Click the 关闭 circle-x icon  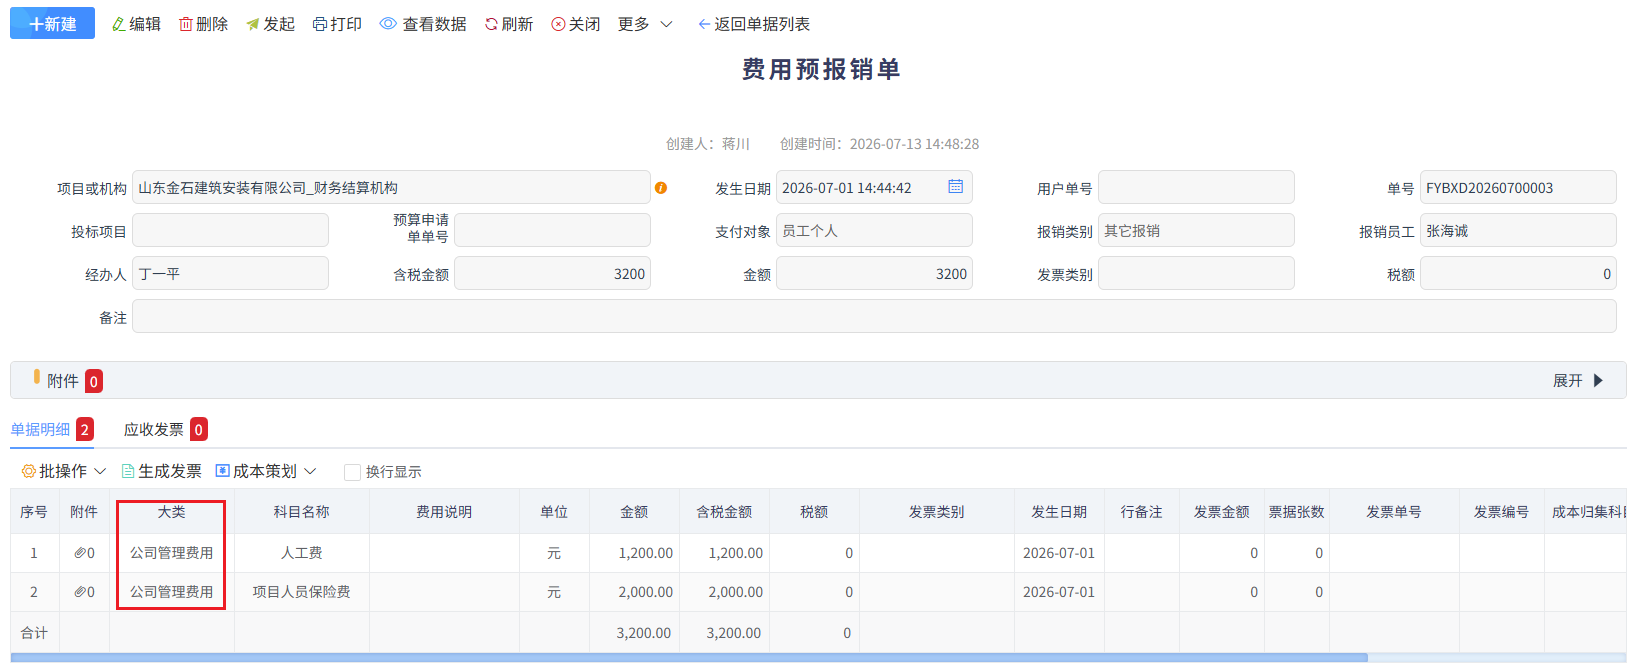click(558, 24)
